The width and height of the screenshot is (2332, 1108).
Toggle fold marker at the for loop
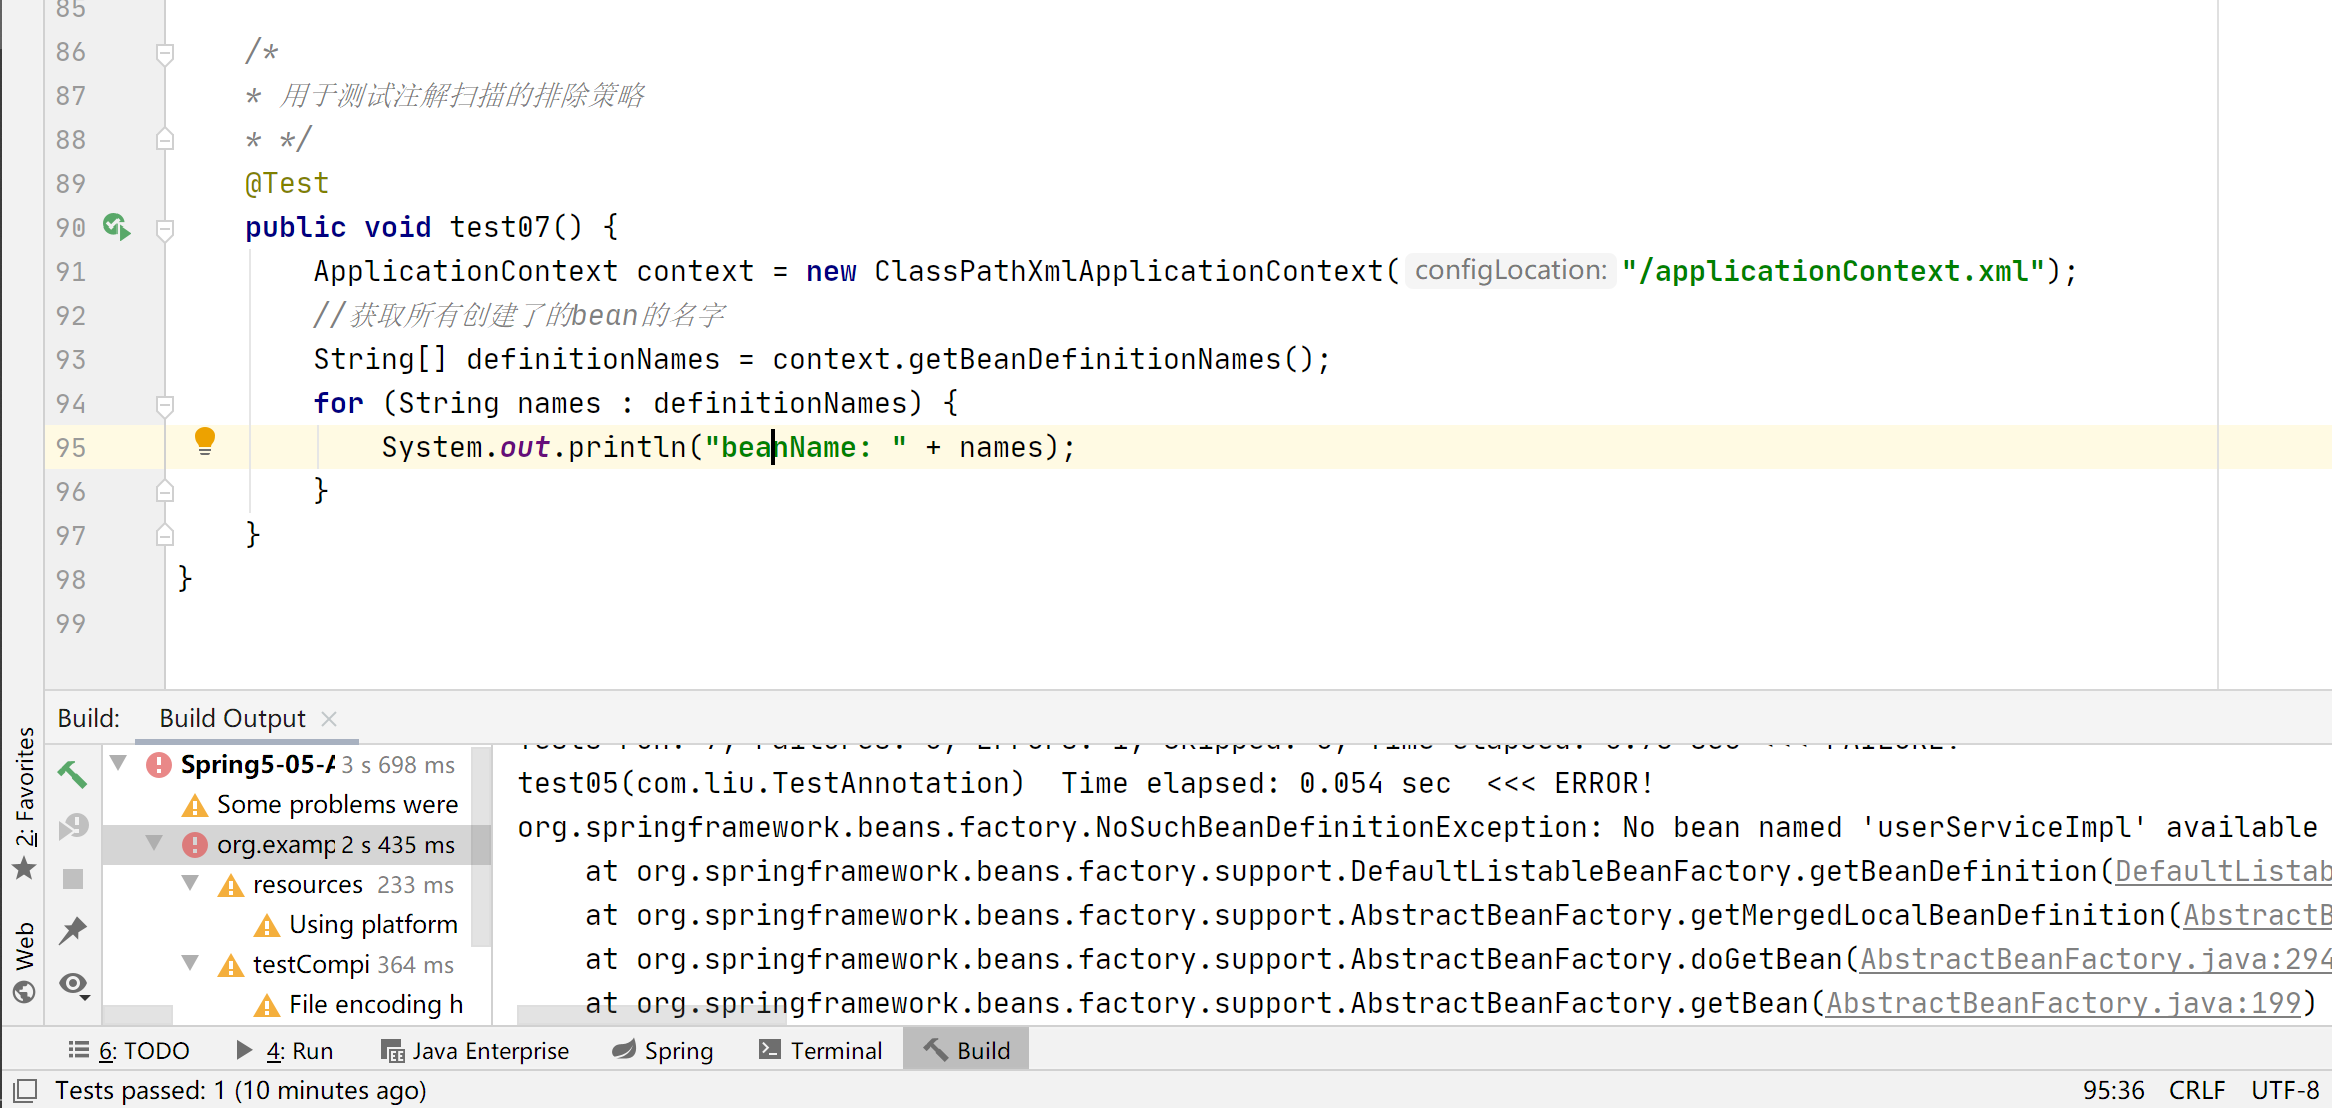[165, 404]
